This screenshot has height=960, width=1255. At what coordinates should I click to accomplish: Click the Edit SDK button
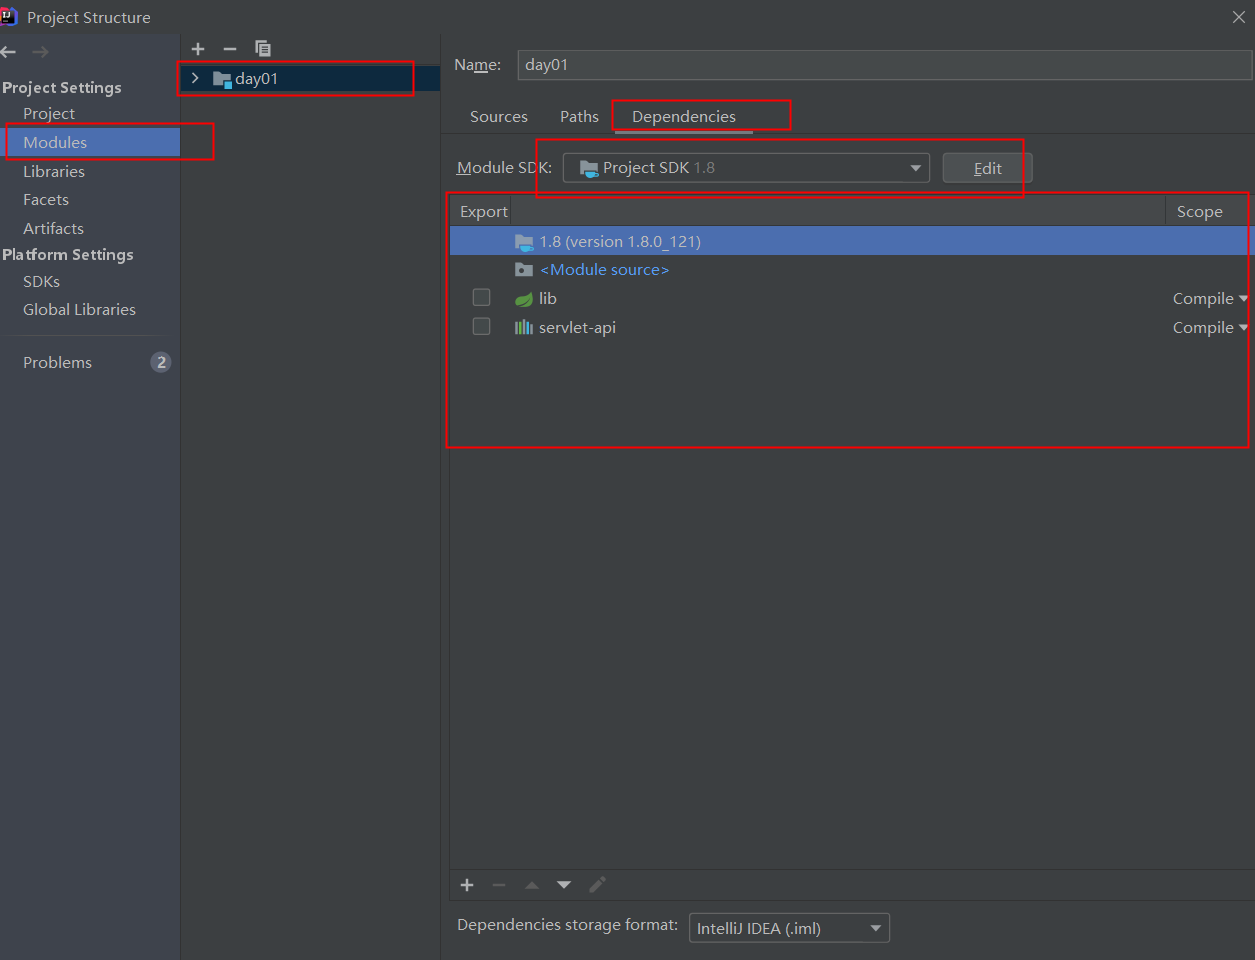987,168
